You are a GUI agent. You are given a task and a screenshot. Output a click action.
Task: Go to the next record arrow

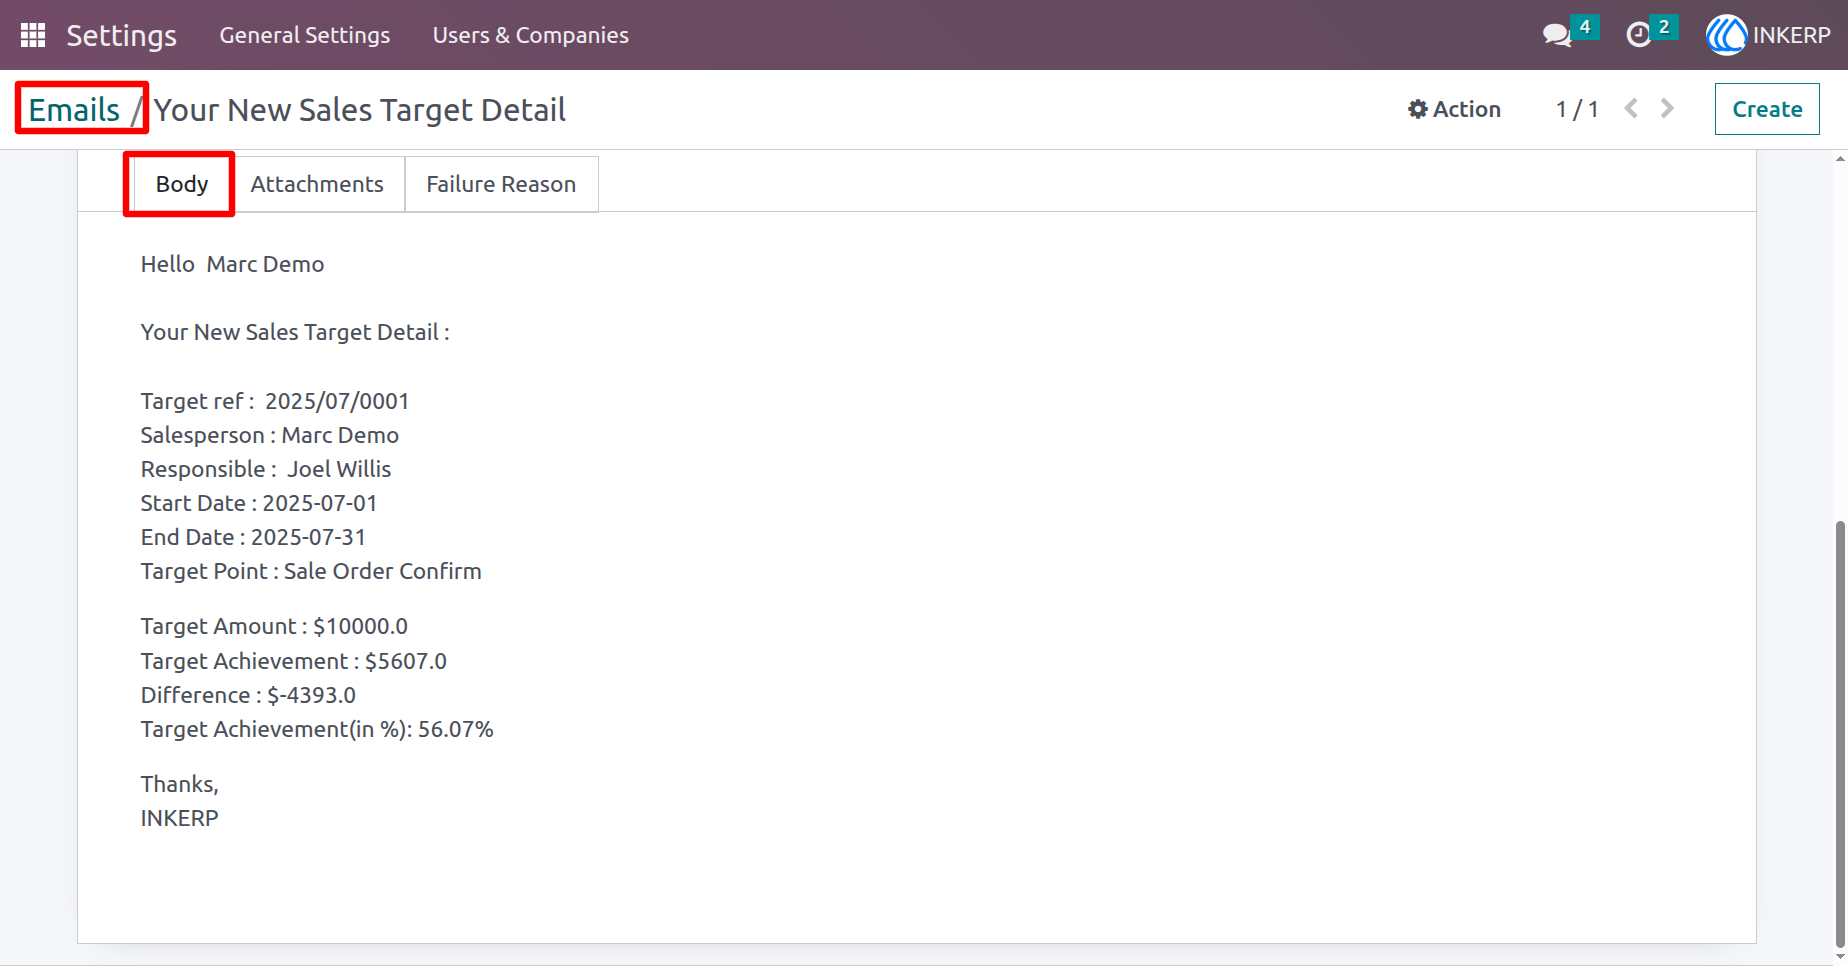click(x=1667, y=108)
